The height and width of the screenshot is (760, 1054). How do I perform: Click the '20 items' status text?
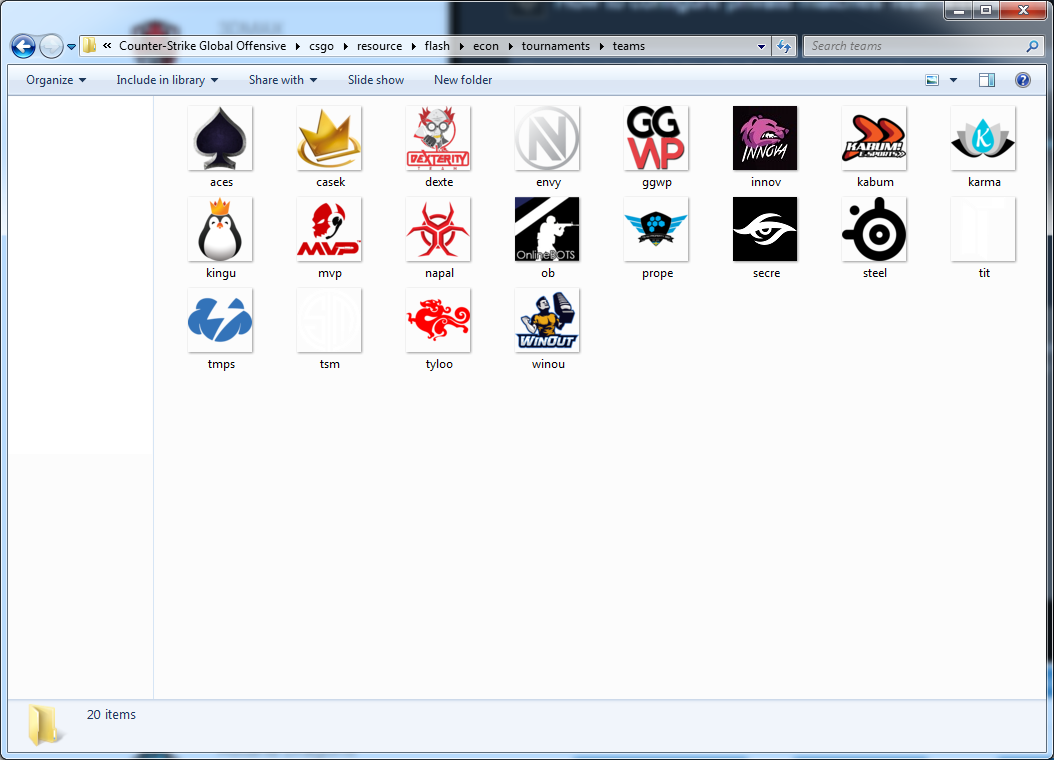(x=111, y=714)
